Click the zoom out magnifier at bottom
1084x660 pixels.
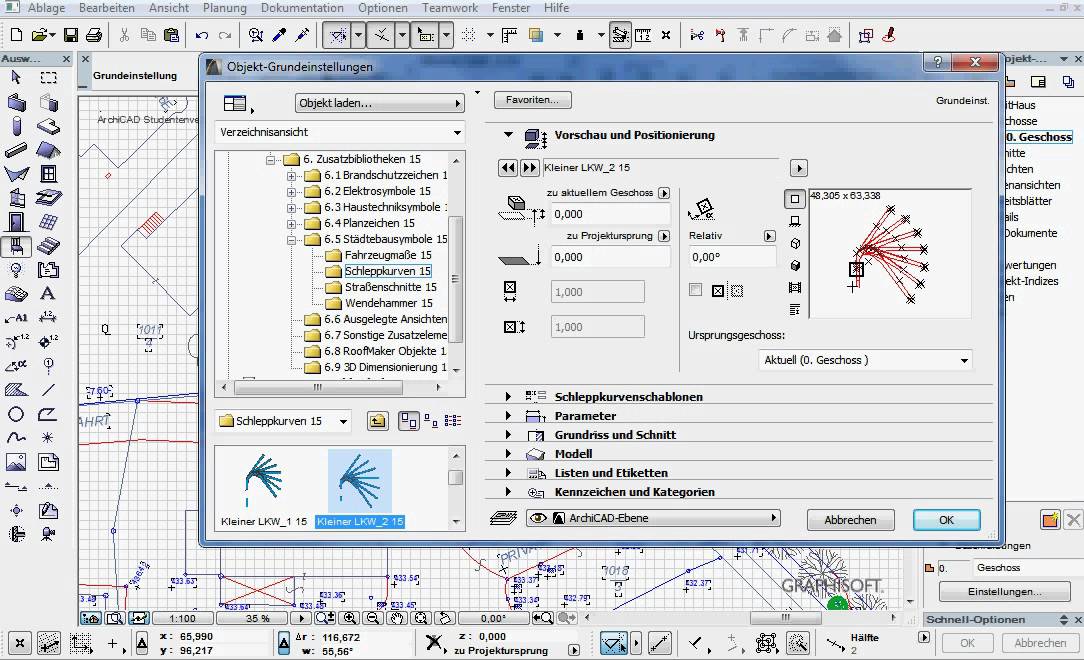coord(373,619)
